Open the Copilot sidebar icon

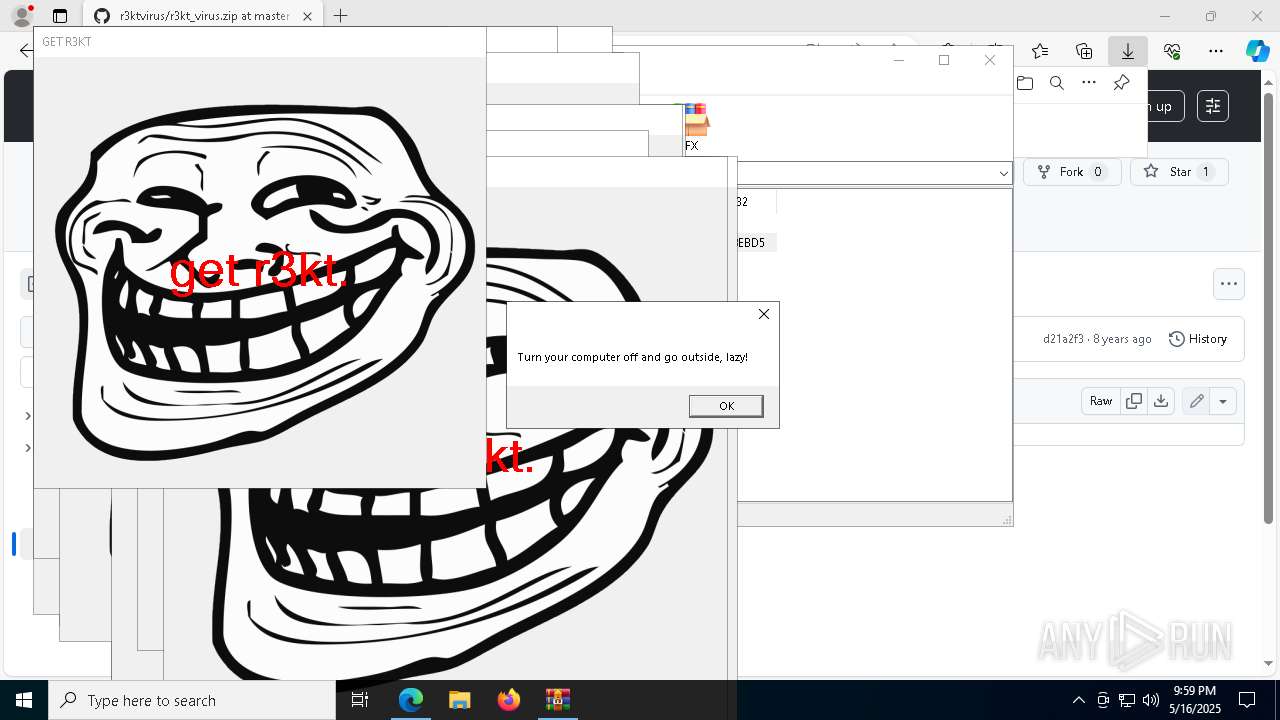[1257, 51]
